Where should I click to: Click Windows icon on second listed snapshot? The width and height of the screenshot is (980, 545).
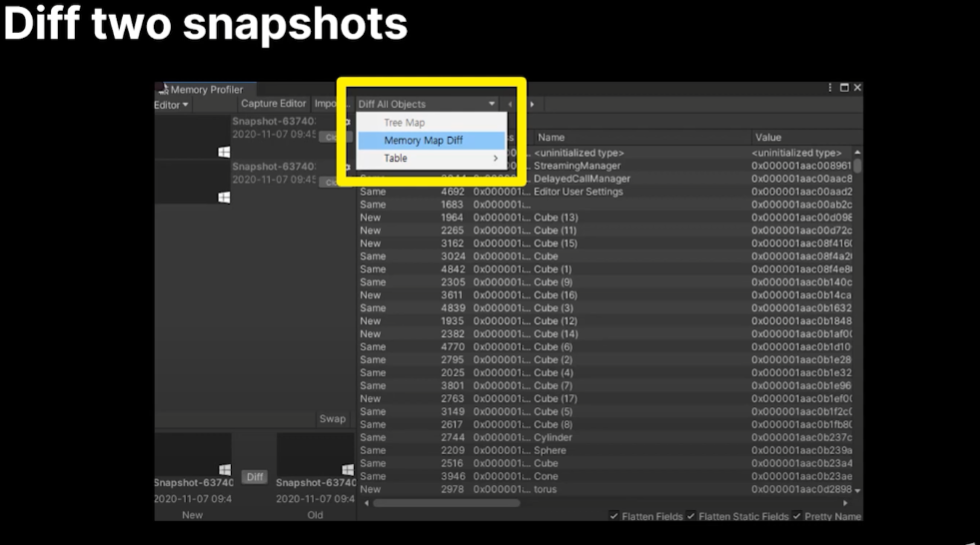(x=224, y=197)
